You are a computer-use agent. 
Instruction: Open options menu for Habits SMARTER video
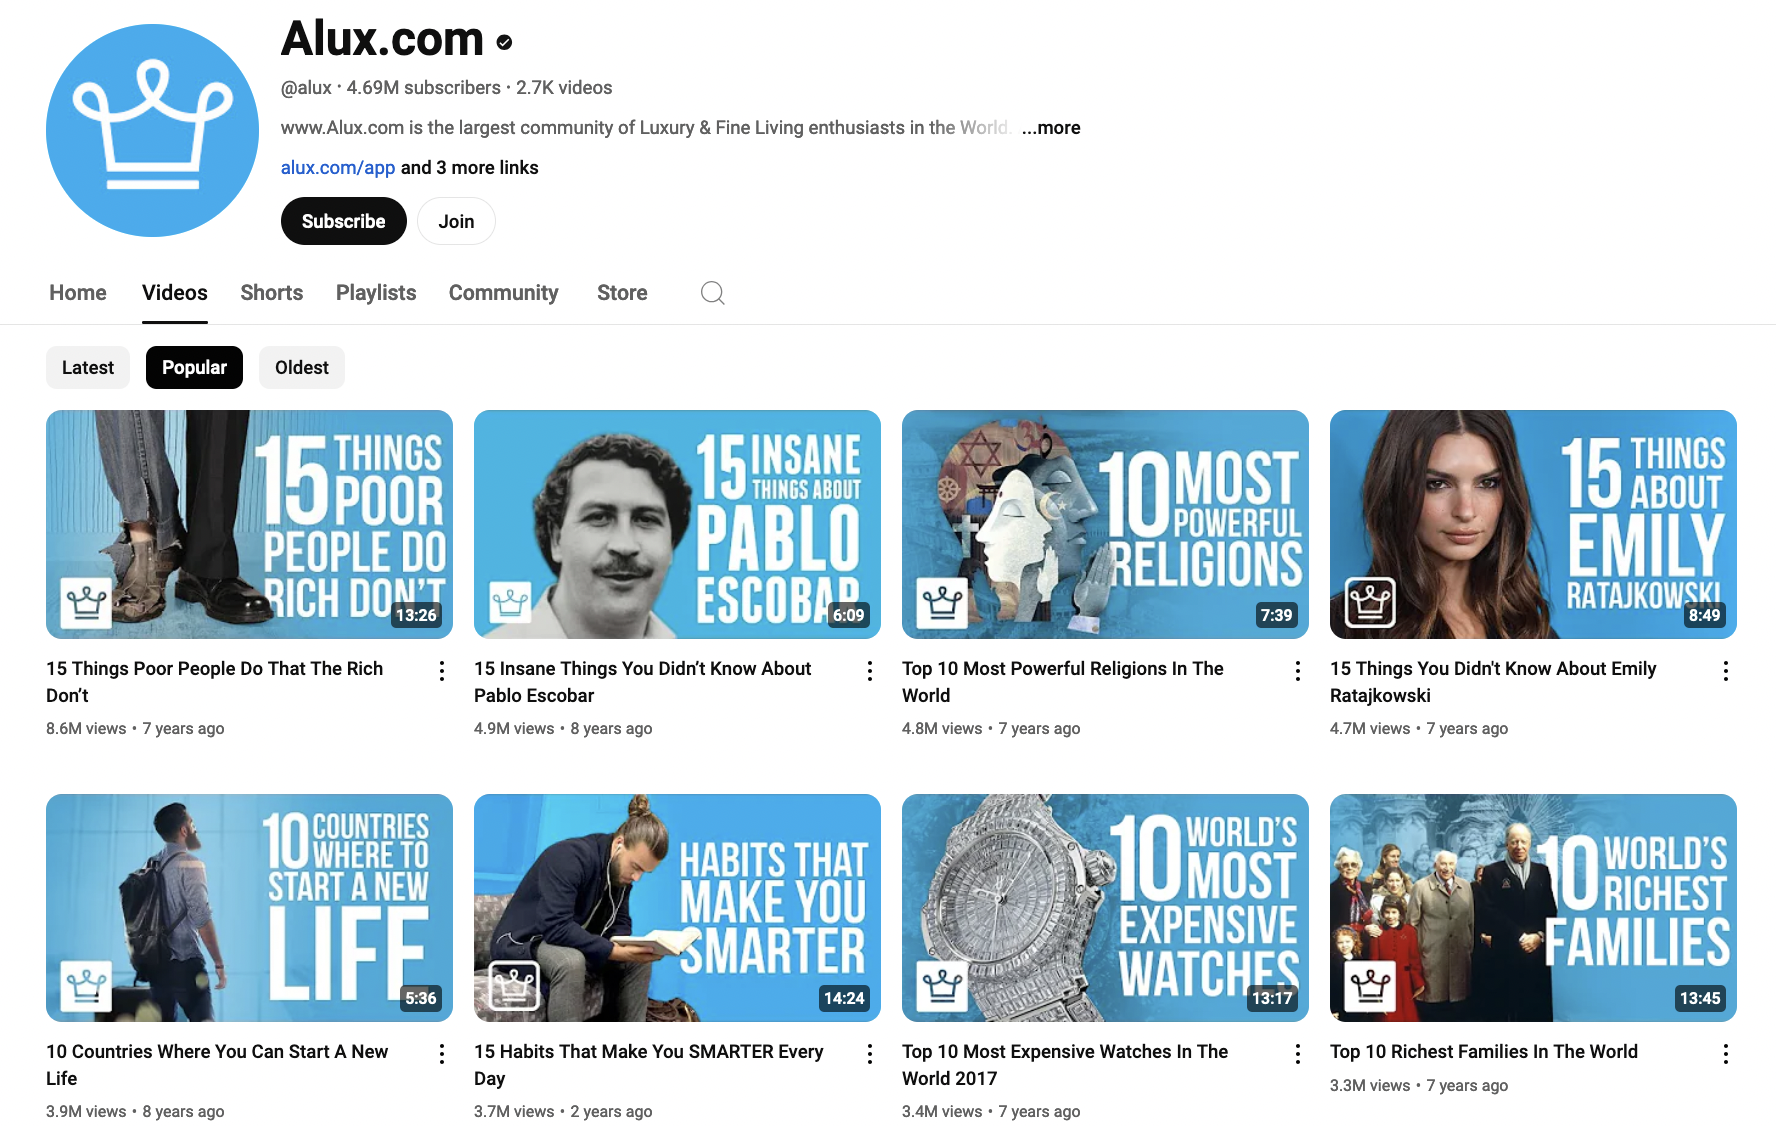870,1054
